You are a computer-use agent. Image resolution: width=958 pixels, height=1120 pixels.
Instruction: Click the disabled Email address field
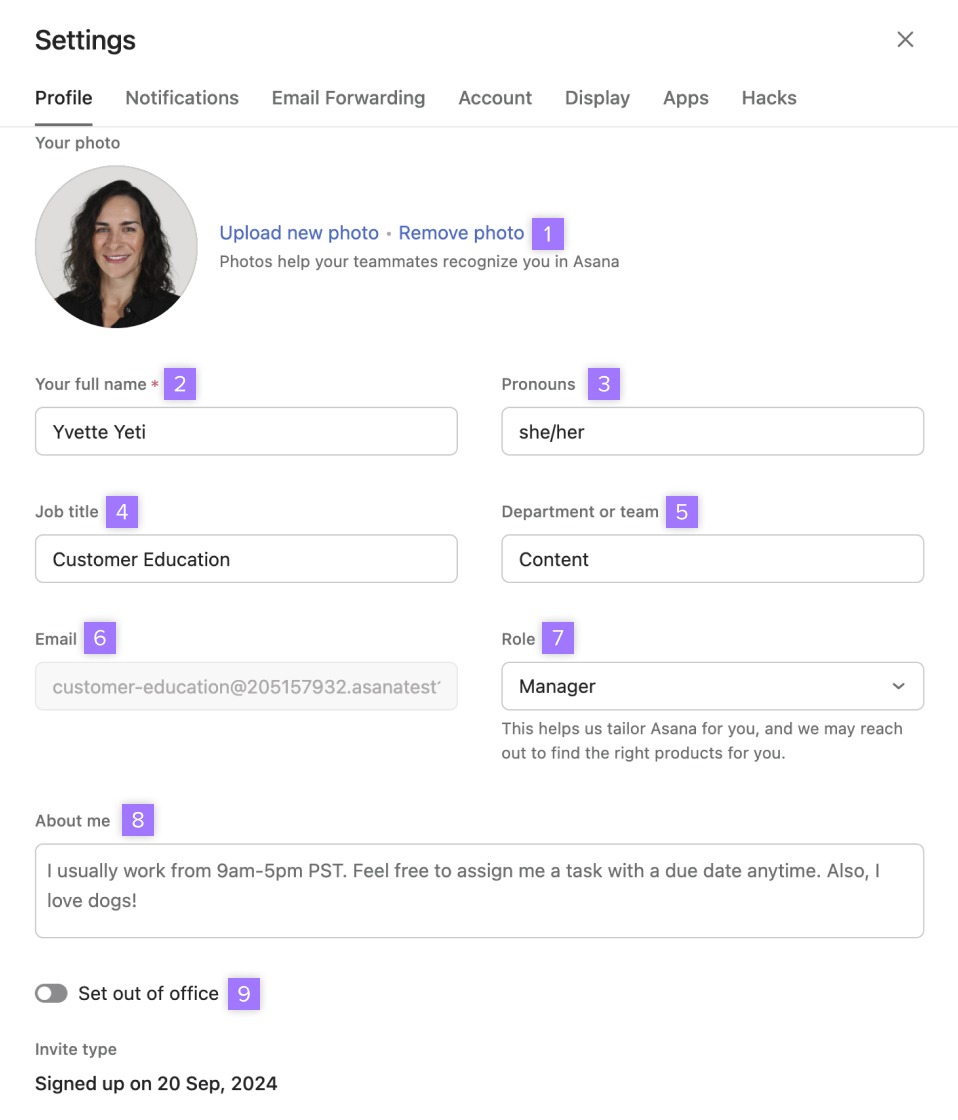pyautogui.click(x=246, y=686)
